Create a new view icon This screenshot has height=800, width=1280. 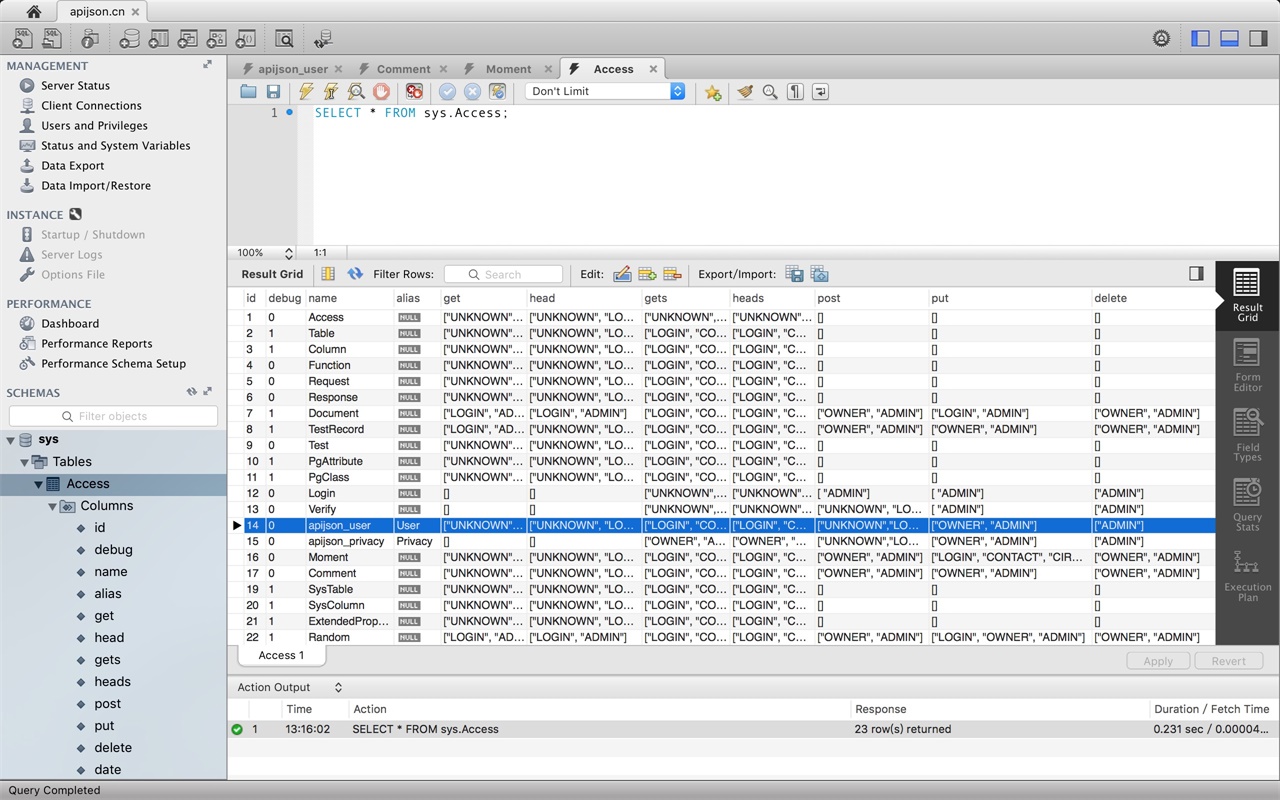pos(187,39)
